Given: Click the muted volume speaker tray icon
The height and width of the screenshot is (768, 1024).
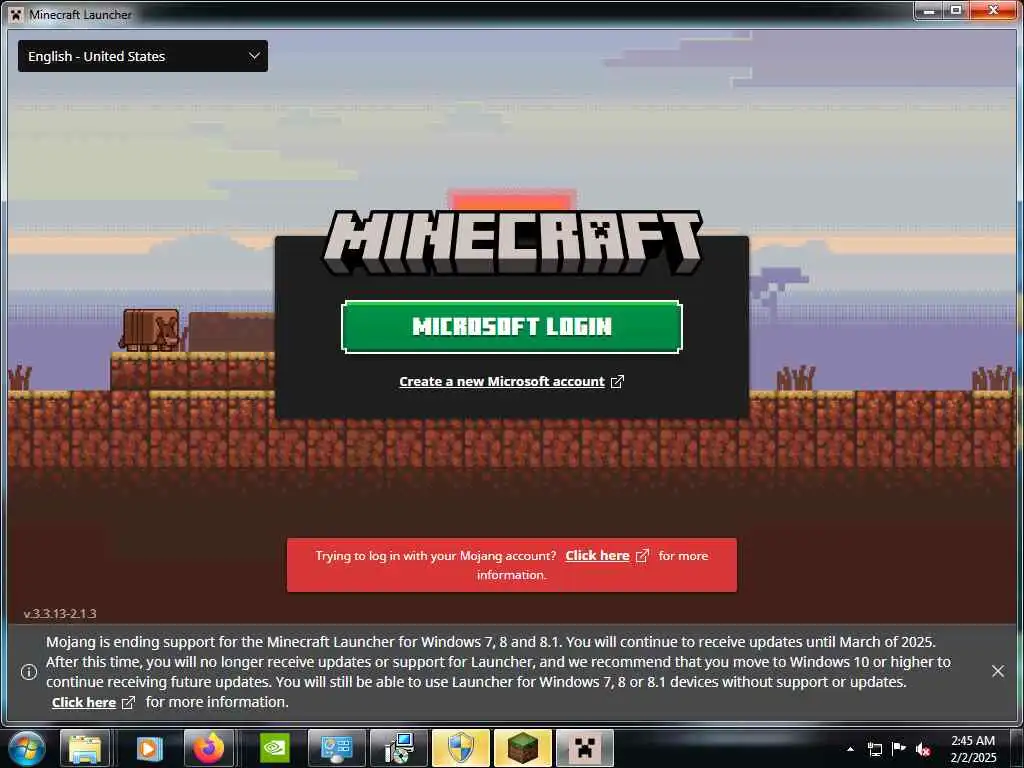Looking at the screenshot, I should (x=923, y=749).
